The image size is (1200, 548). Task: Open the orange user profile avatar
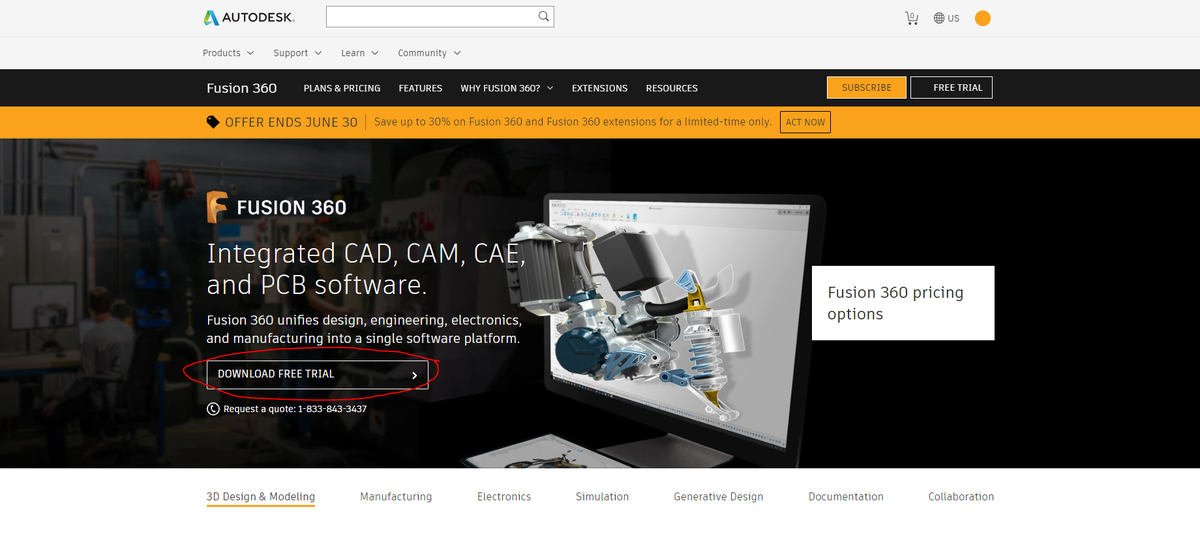pyautogui.click(x=982, y=18)
